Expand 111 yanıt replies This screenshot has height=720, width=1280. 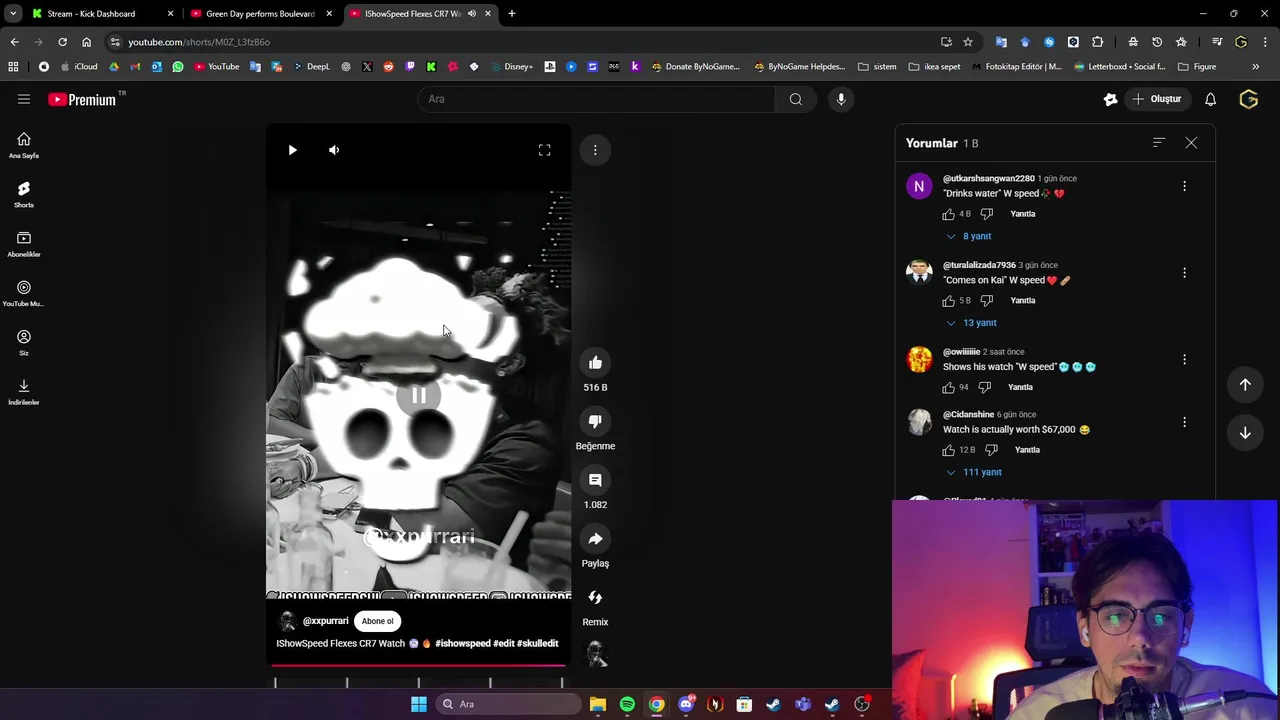click(x=974, y=472)
